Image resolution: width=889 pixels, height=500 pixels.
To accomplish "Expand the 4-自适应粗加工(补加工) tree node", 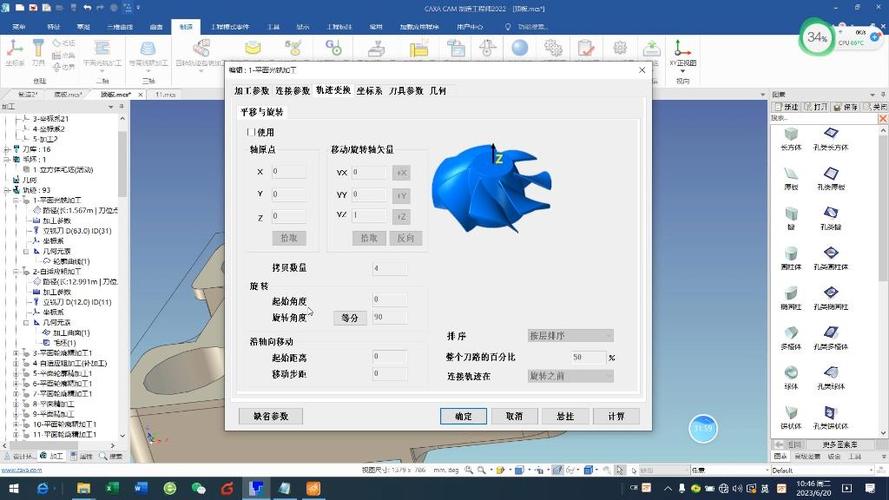I will coord(16,363).
